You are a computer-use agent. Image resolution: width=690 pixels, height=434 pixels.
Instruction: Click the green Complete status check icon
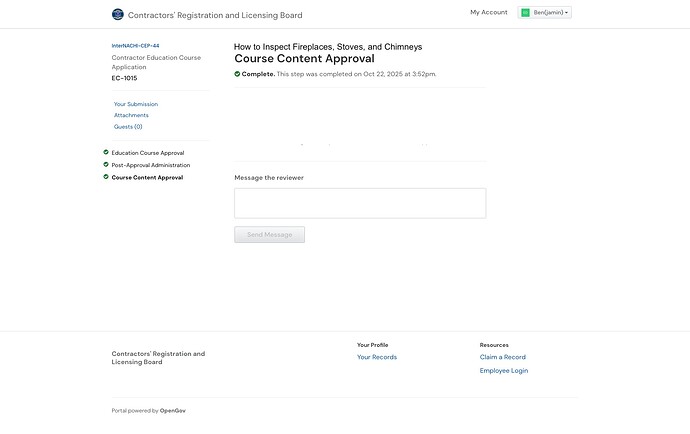click(237, 74)
